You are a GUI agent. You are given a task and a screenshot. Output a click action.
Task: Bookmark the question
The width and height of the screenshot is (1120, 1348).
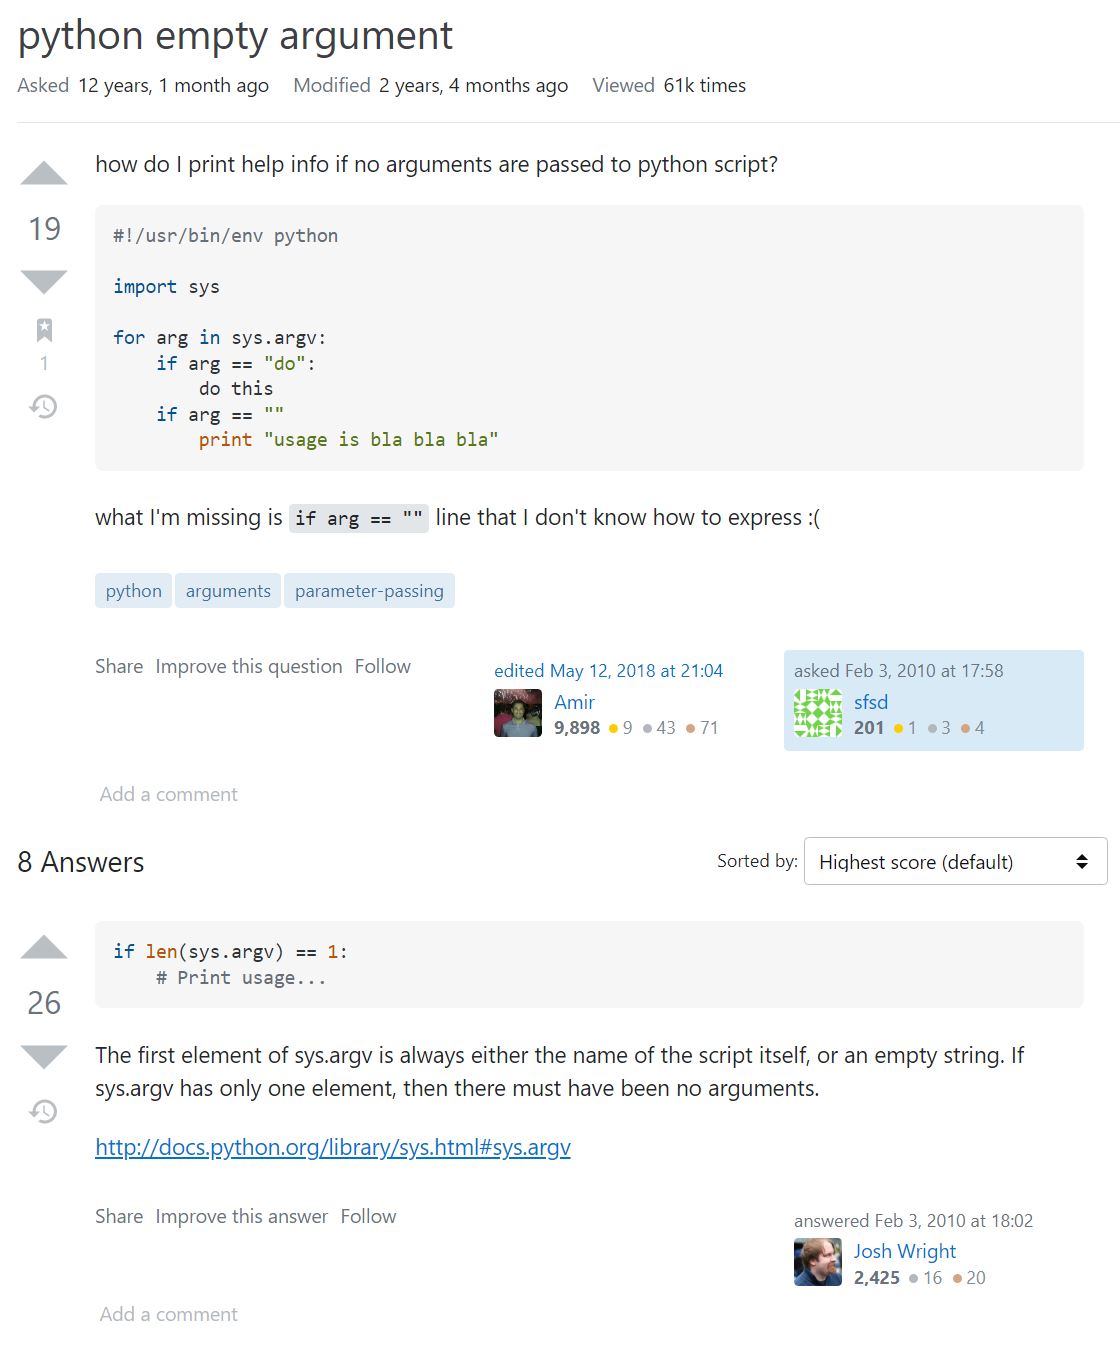(x=44, y=330)
